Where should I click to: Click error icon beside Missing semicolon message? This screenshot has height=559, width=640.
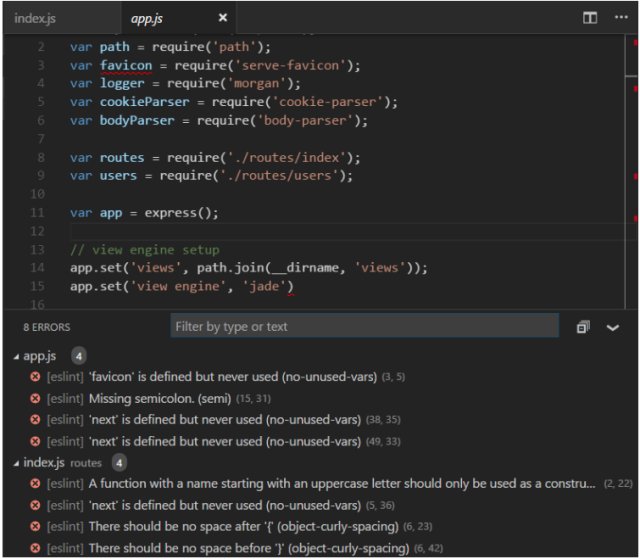[35, 398]
